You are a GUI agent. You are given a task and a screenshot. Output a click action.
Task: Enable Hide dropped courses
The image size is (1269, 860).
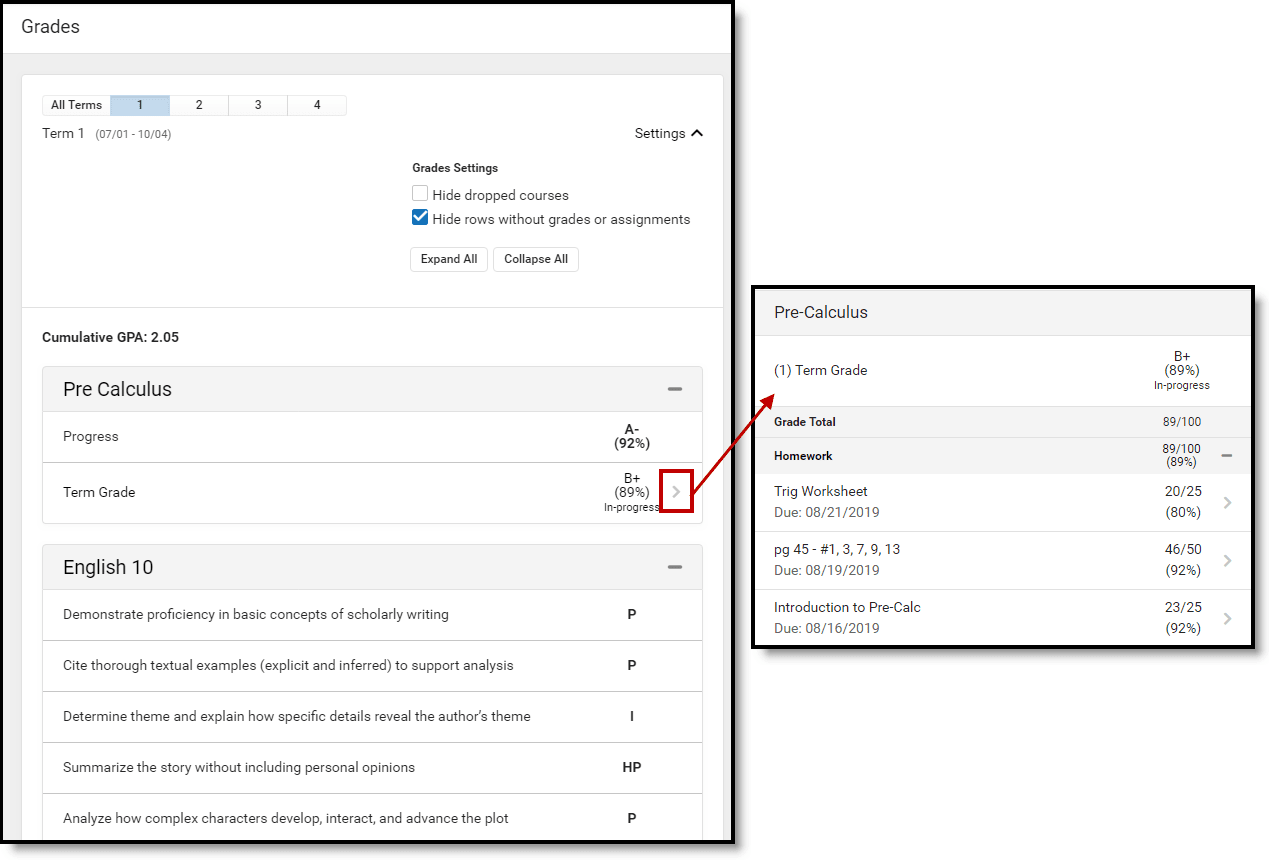pos(419,192)
